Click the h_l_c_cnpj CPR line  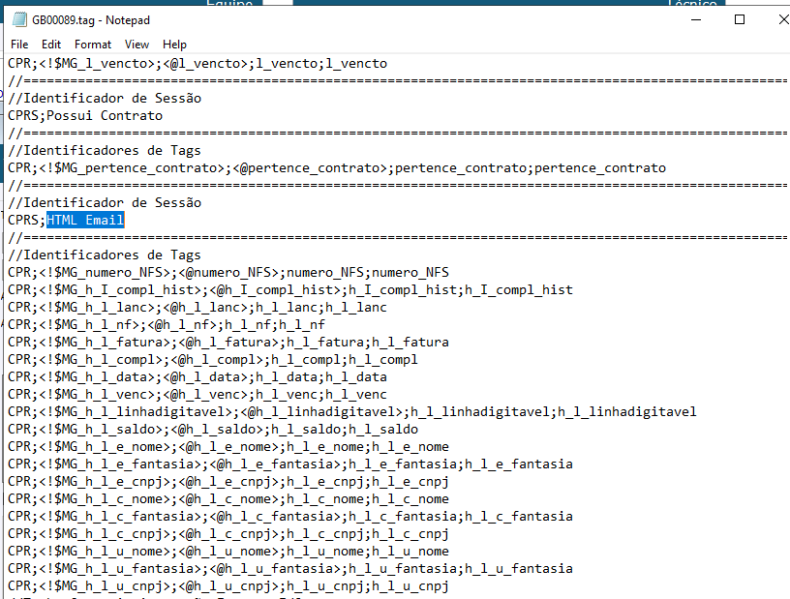point(228,534)
